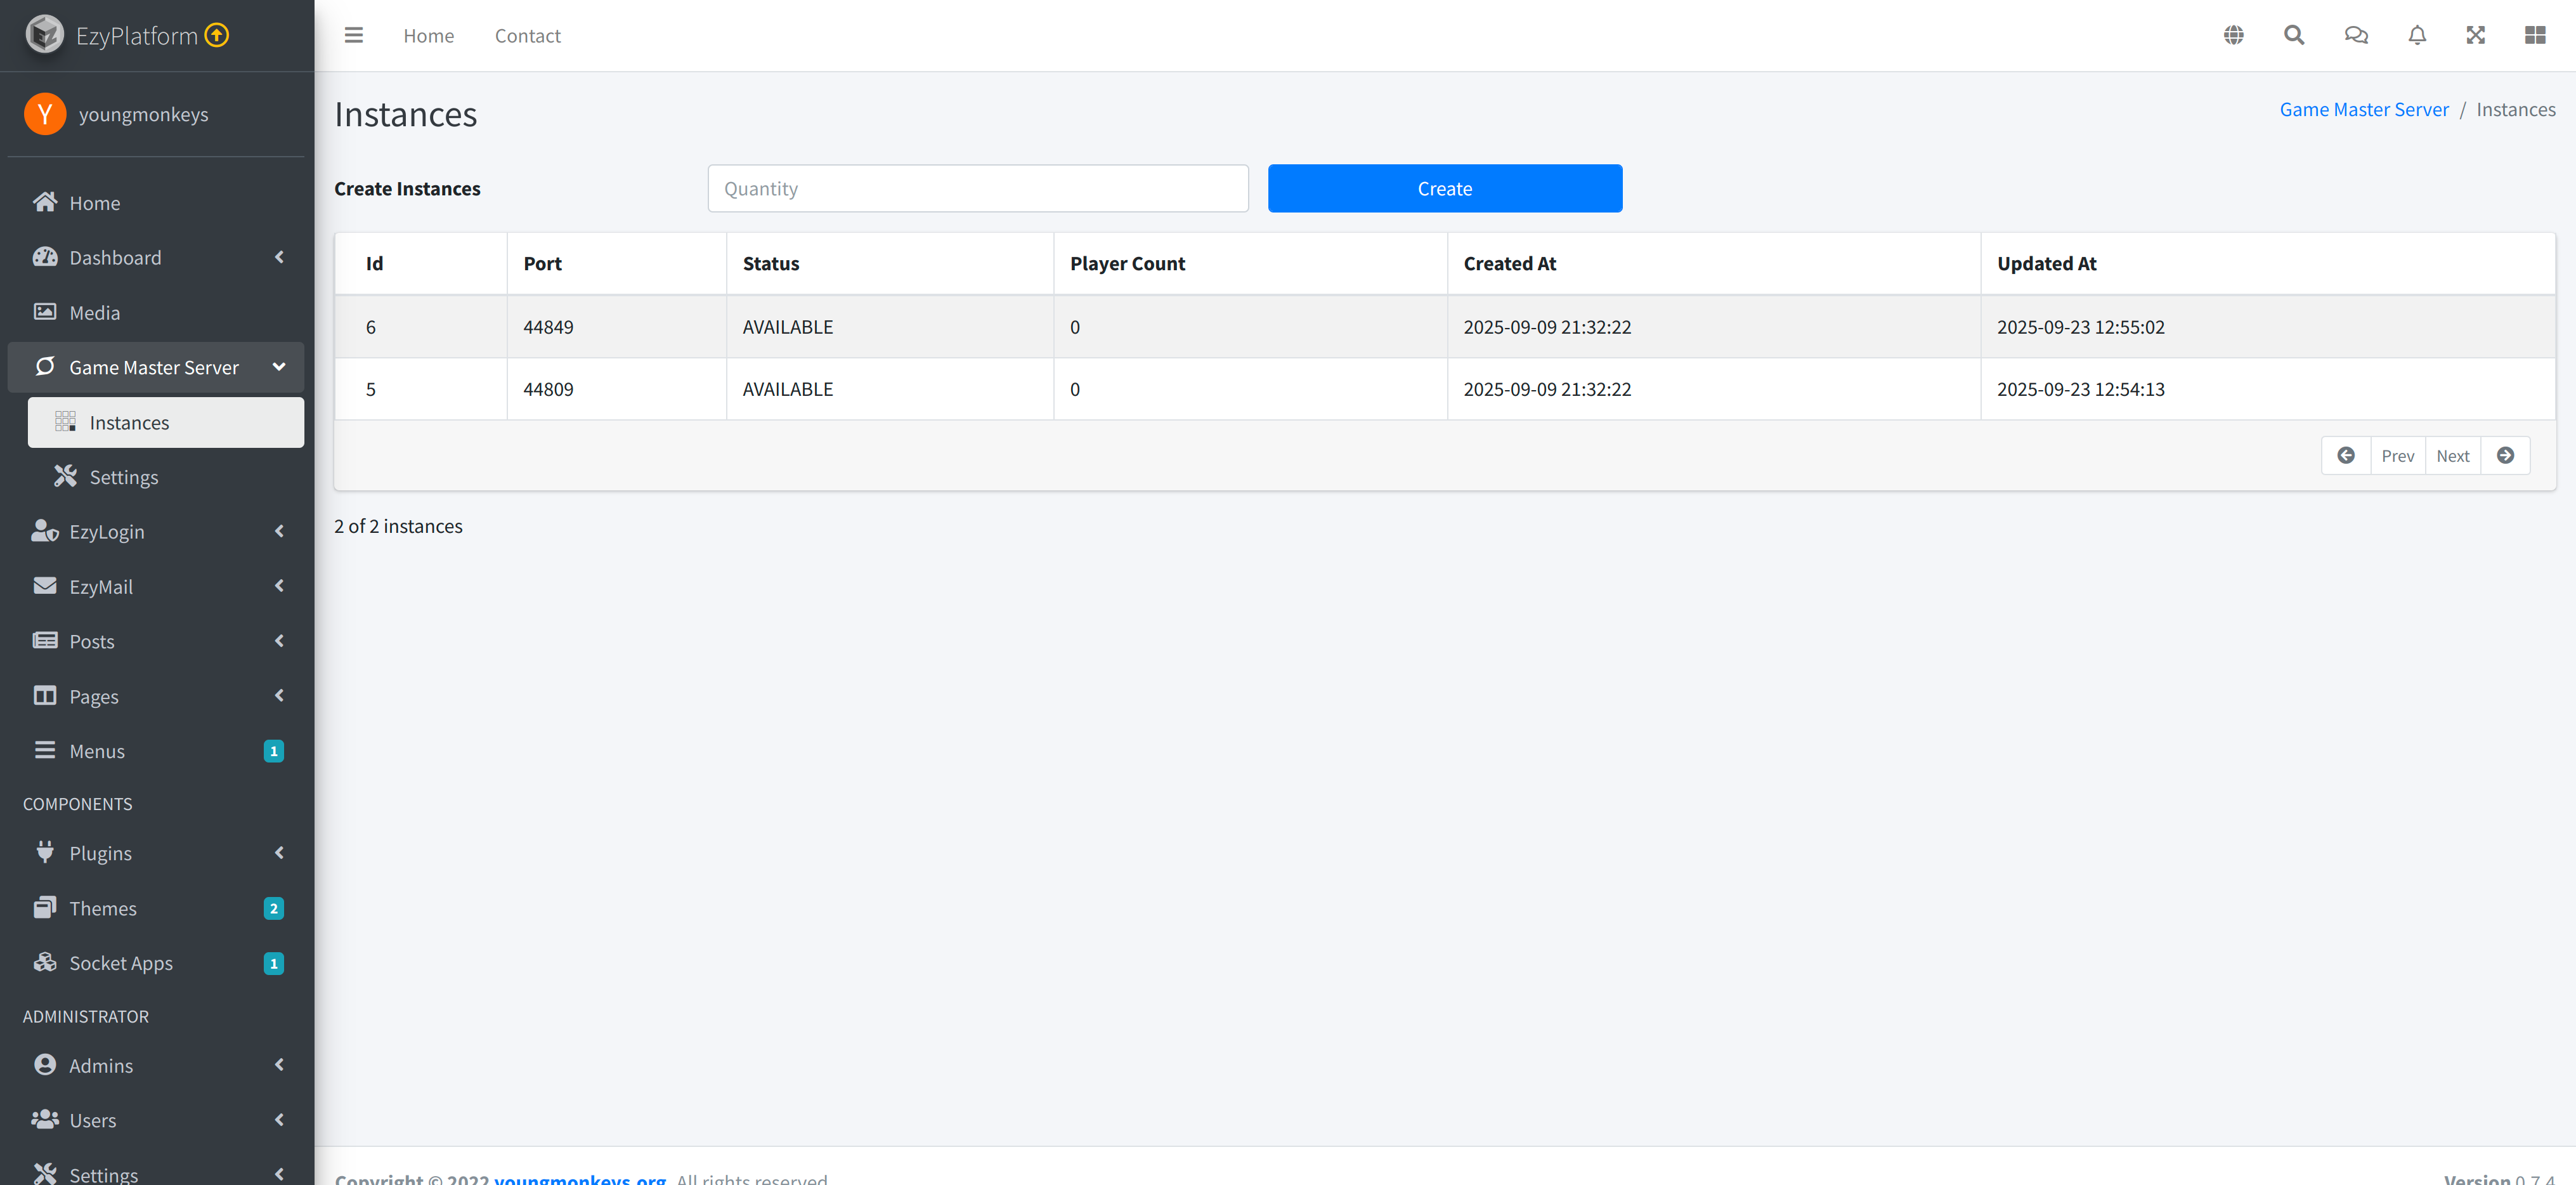Open the Media library
2576x1185 pixels.
95,312
